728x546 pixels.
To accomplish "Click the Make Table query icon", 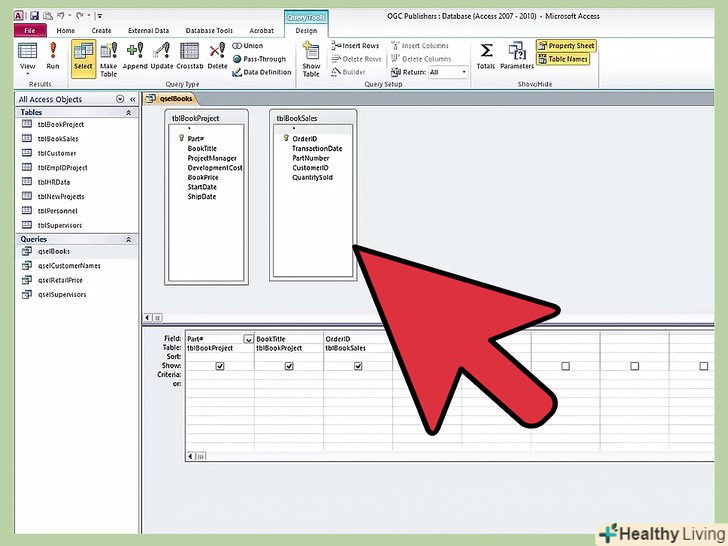I will 109,51.
